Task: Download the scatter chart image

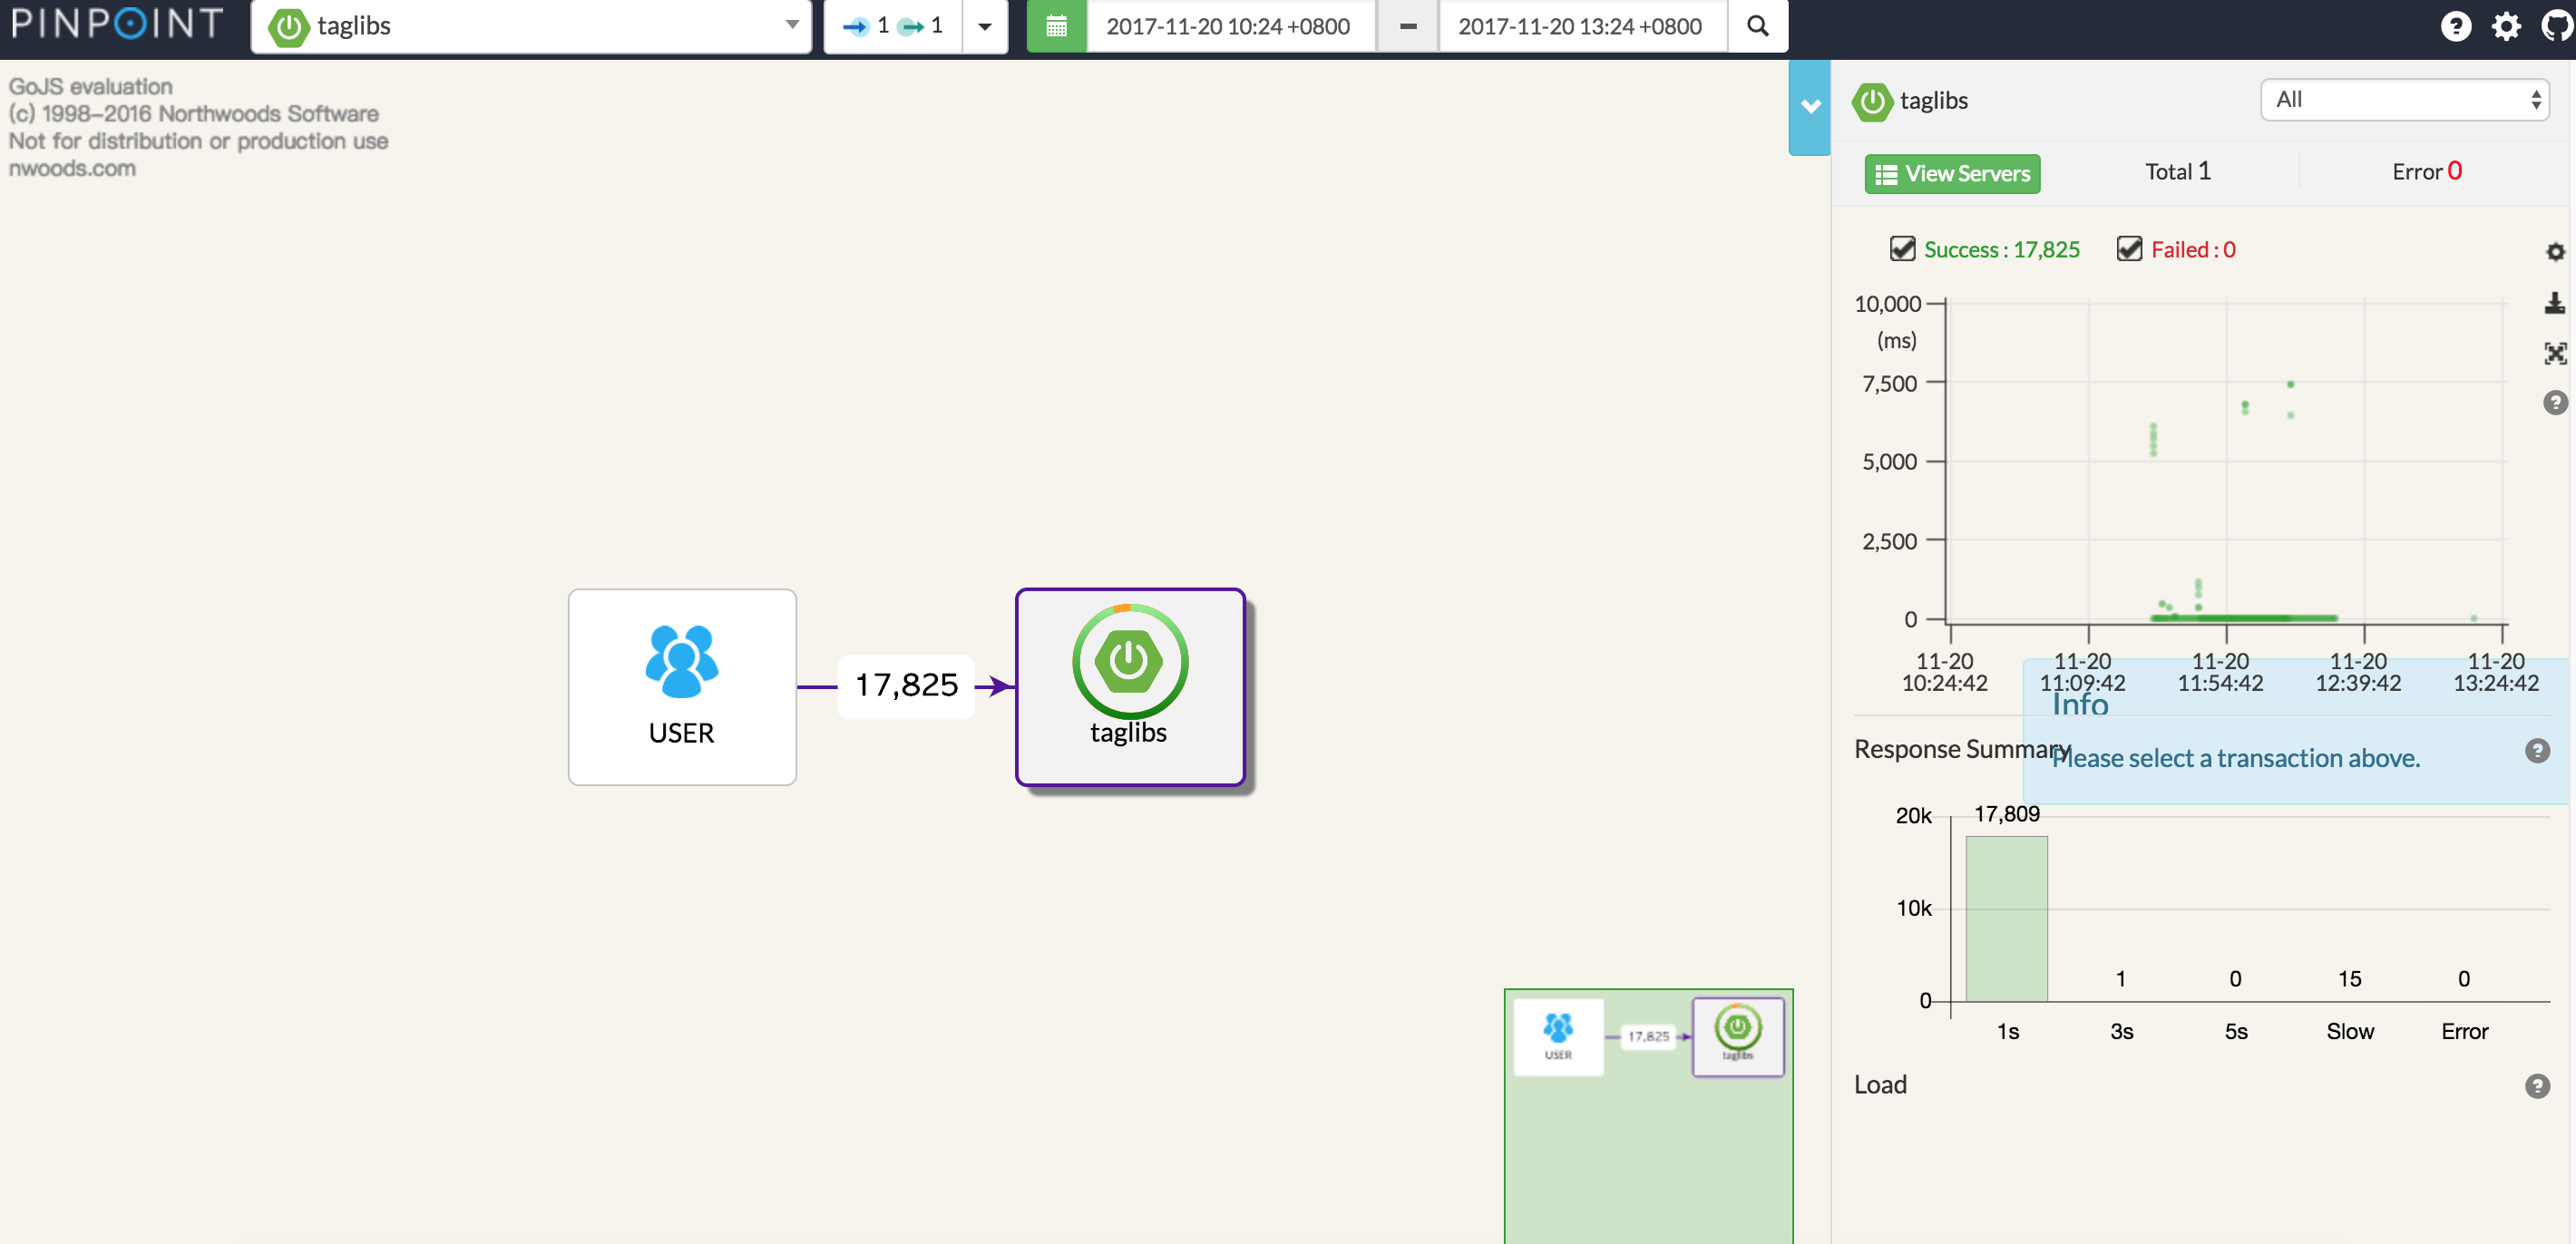Action: (x=2554, y=303)
